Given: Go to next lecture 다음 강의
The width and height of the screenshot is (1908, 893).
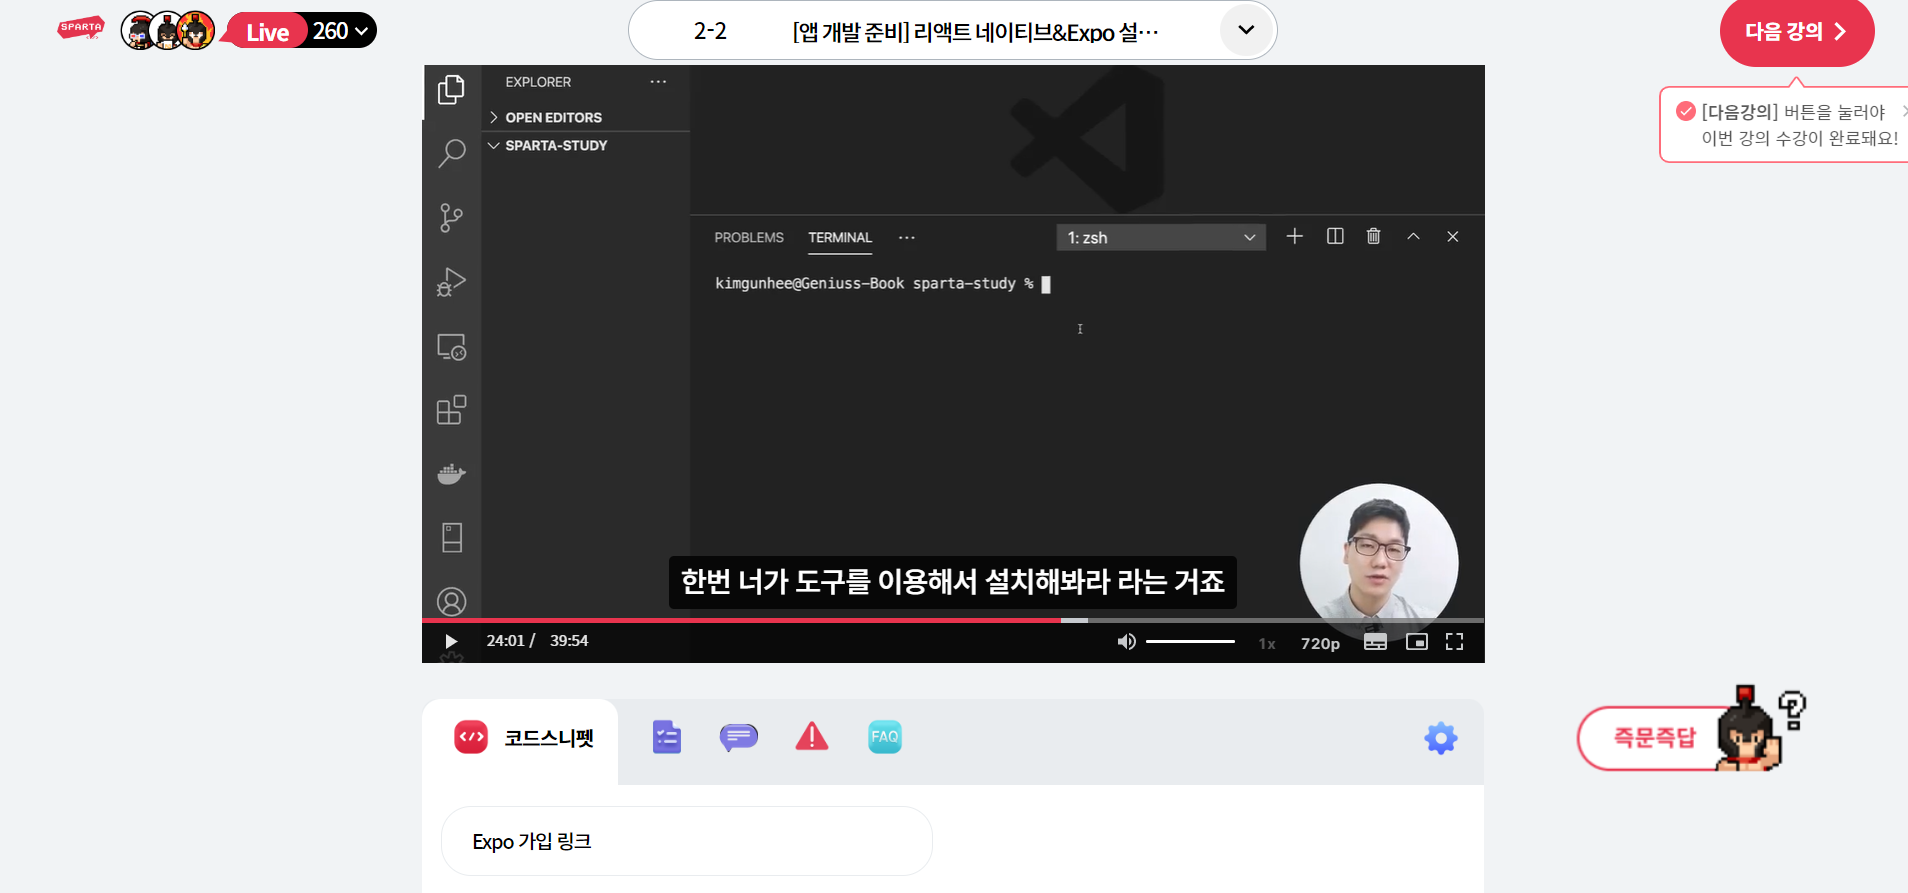Looking at the screenshot, I should click(1796, 32).
